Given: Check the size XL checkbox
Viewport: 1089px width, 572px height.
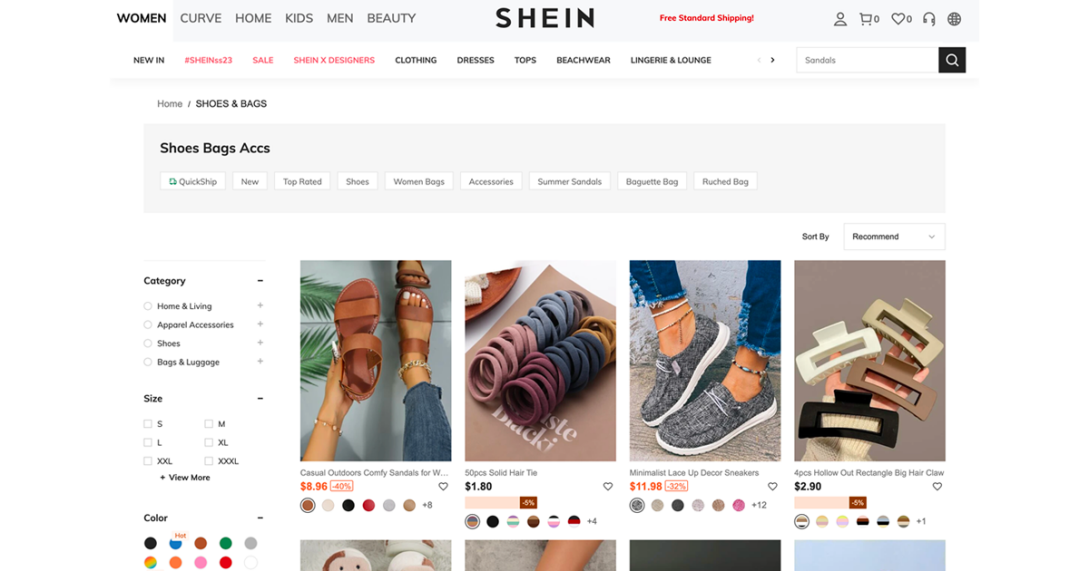Looking at the screenshot, I should pyautogui.click(x=208, y=442).
